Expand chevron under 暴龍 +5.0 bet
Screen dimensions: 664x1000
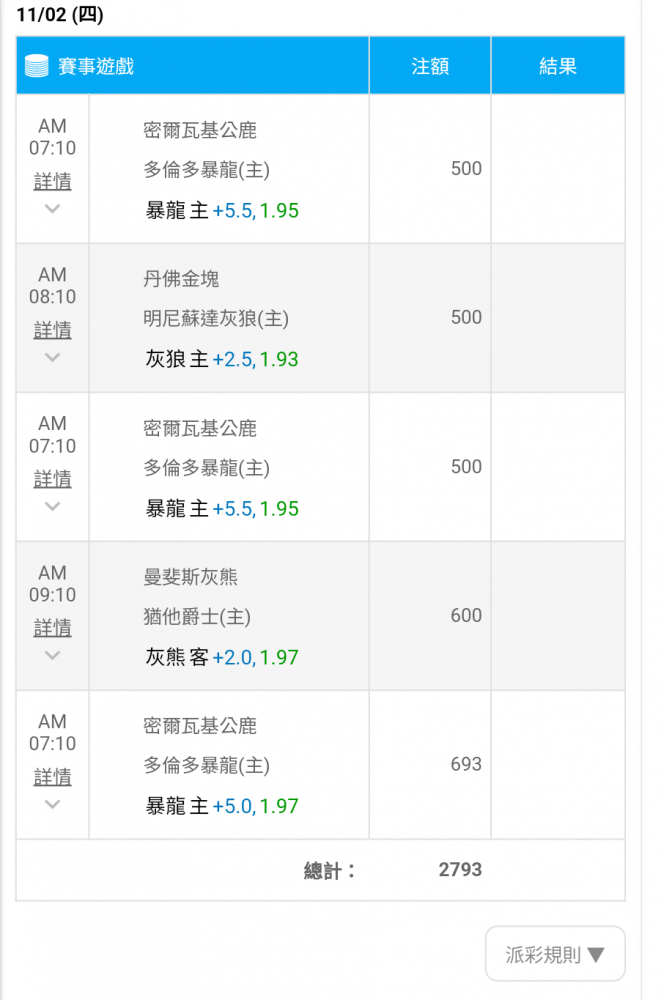click(x=52, y=804)
